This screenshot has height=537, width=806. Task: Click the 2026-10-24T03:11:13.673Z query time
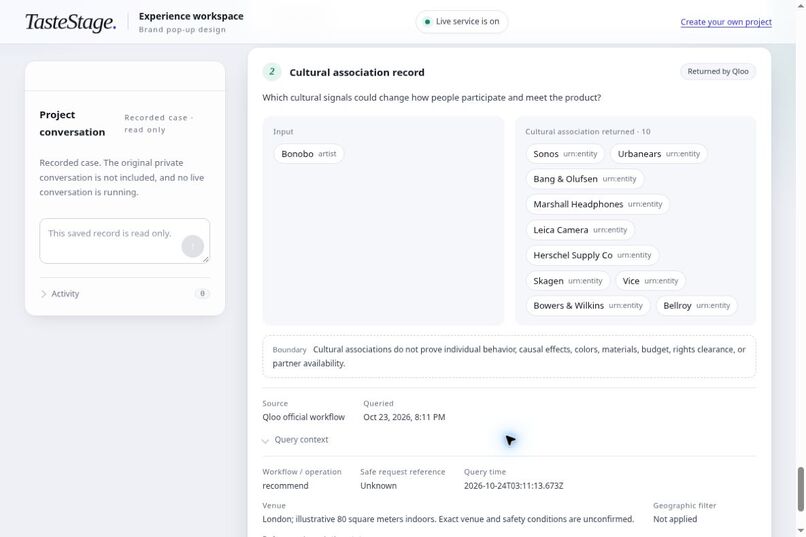(x=514, y=486)
